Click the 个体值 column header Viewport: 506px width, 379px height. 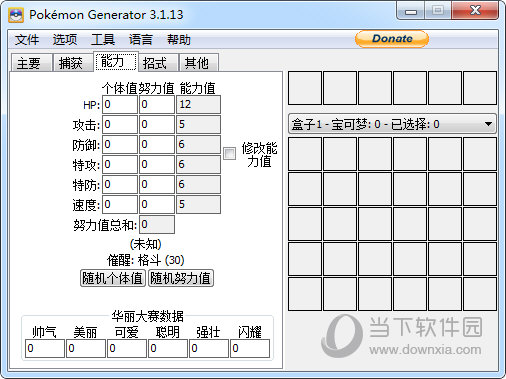(120, 88)
